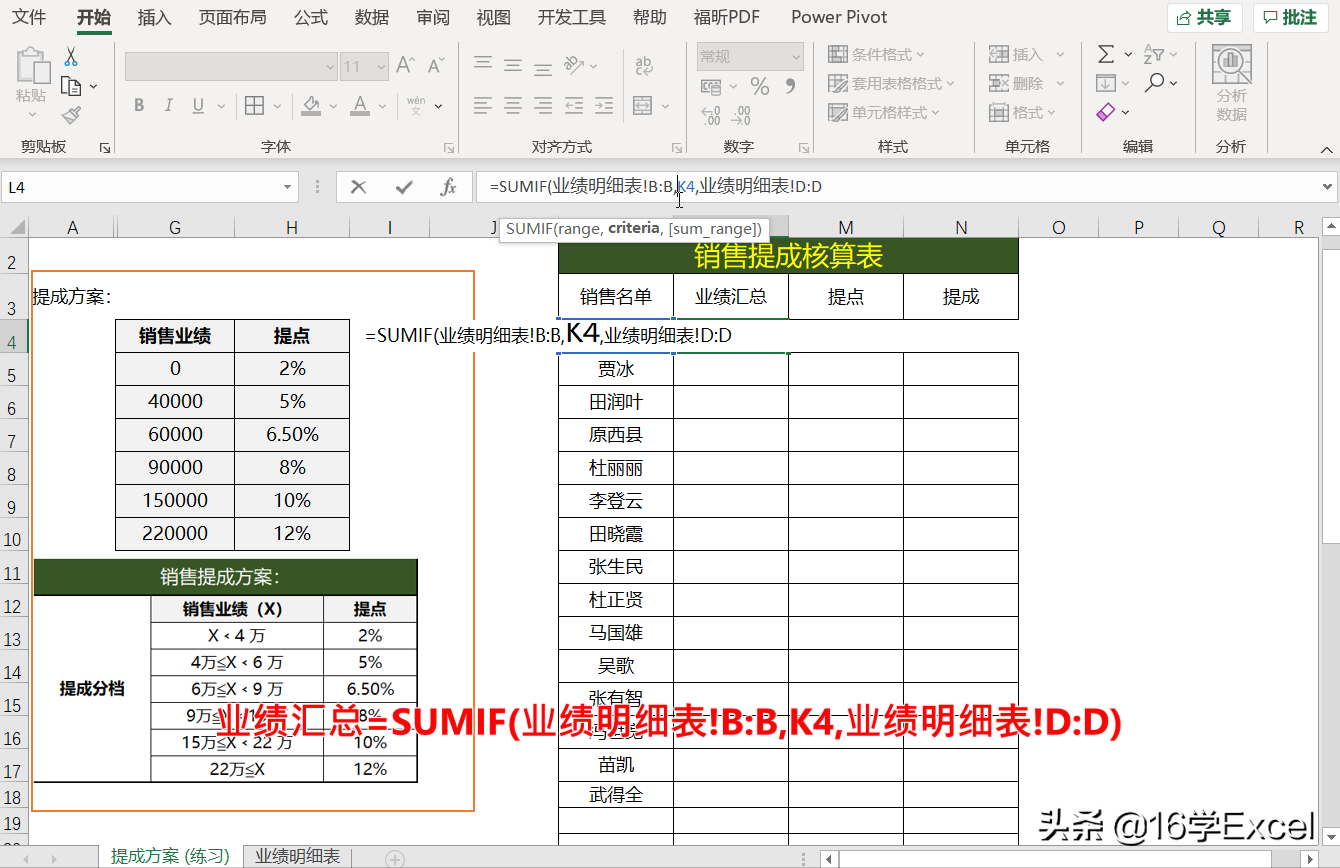Switch to the 业绩明细表 sheet tab
The height and width of the screenshot is (868, 1340).
298,856
